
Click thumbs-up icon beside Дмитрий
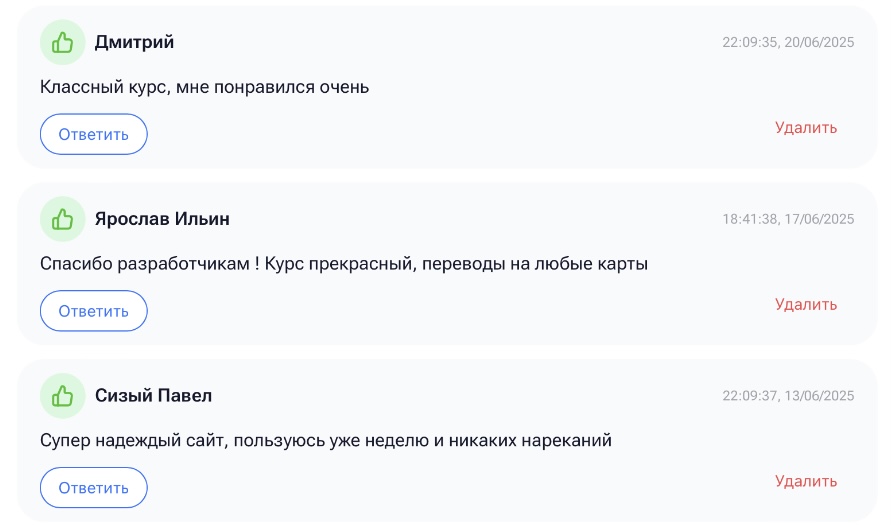(63, 42)
